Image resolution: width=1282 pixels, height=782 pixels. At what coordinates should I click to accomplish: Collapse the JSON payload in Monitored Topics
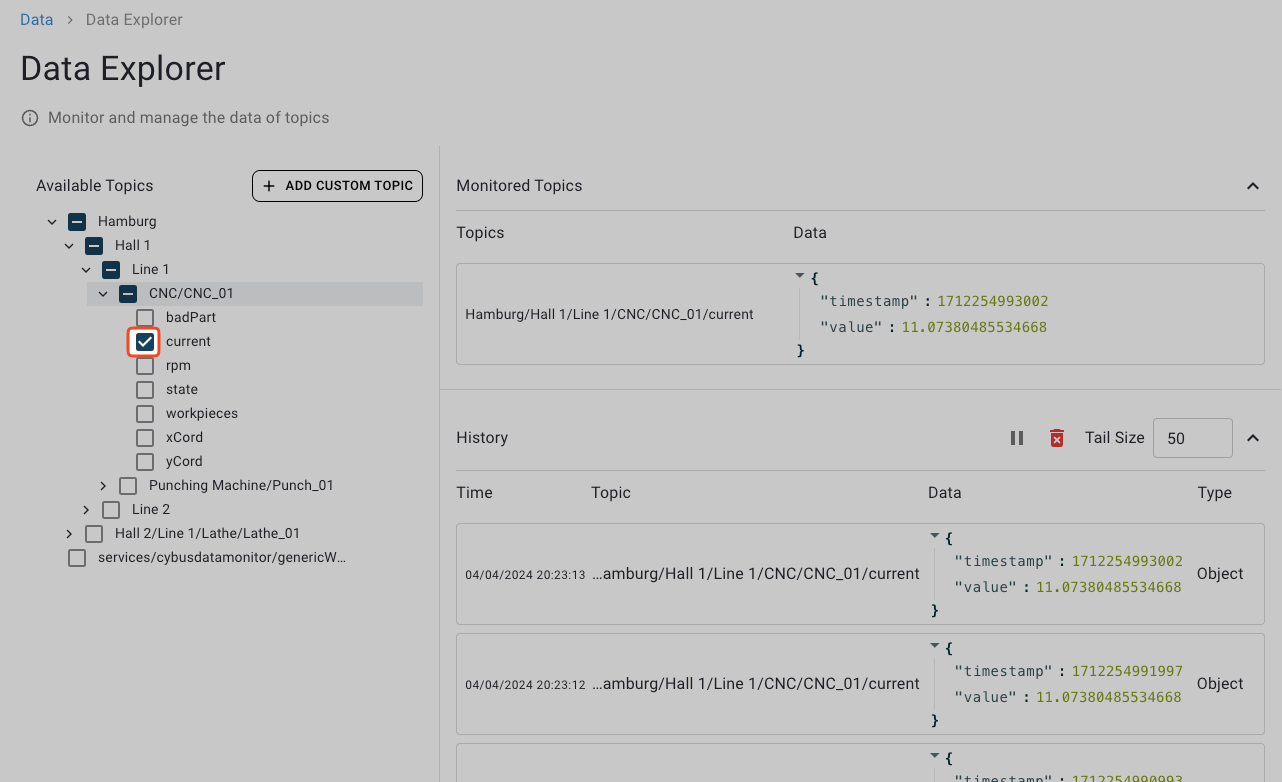pos(799,275)
